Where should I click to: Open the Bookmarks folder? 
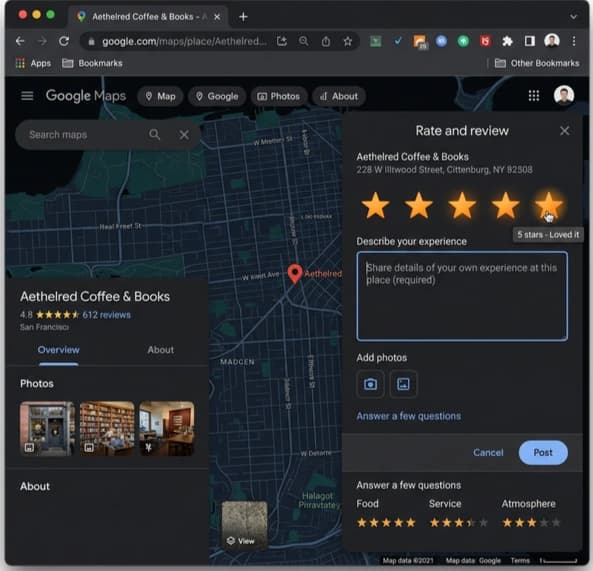coord(92,63)
